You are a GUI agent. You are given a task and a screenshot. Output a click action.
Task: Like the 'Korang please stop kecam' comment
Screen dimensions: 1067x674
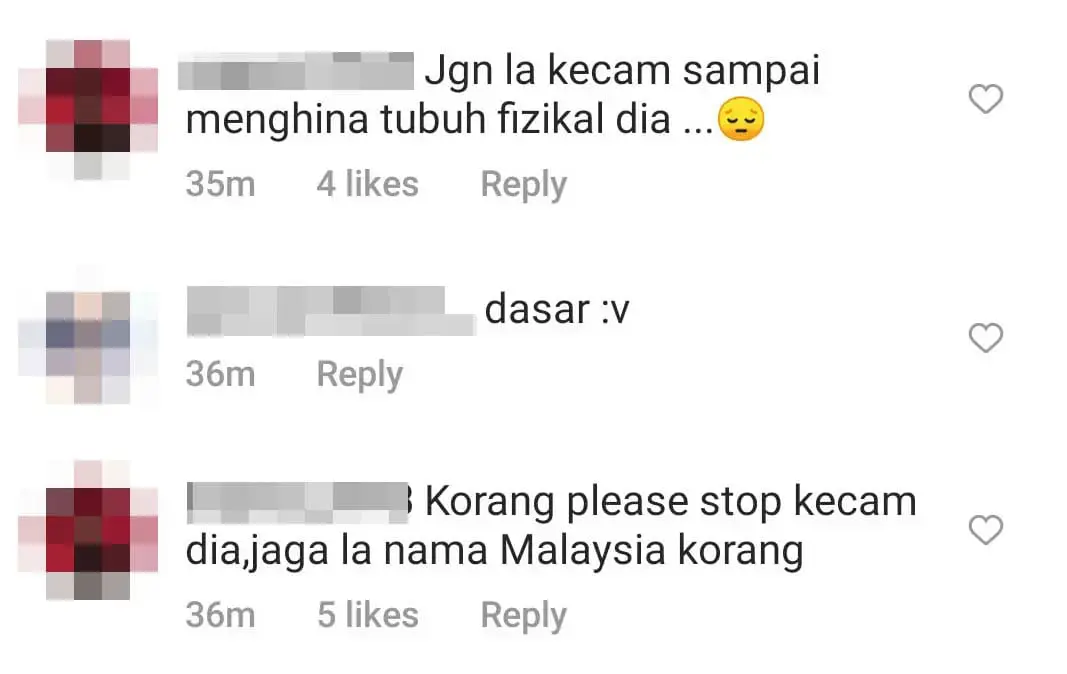pos(985,530)
